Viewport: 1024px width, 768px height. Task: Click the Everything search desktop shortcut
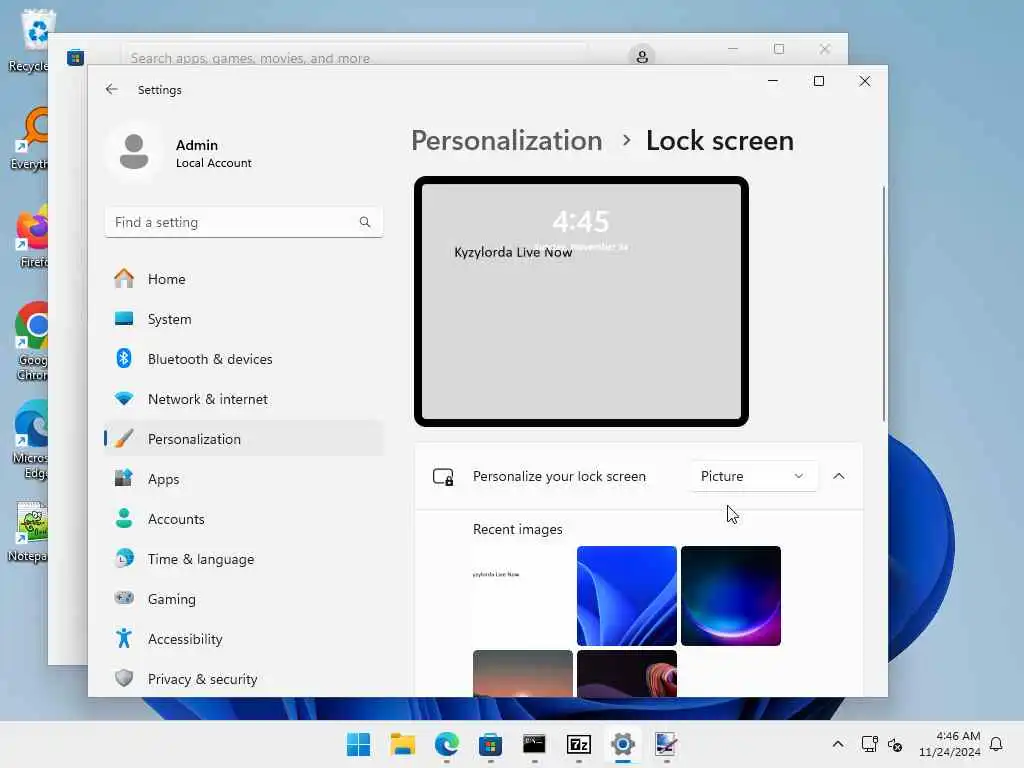coord(30,138)
